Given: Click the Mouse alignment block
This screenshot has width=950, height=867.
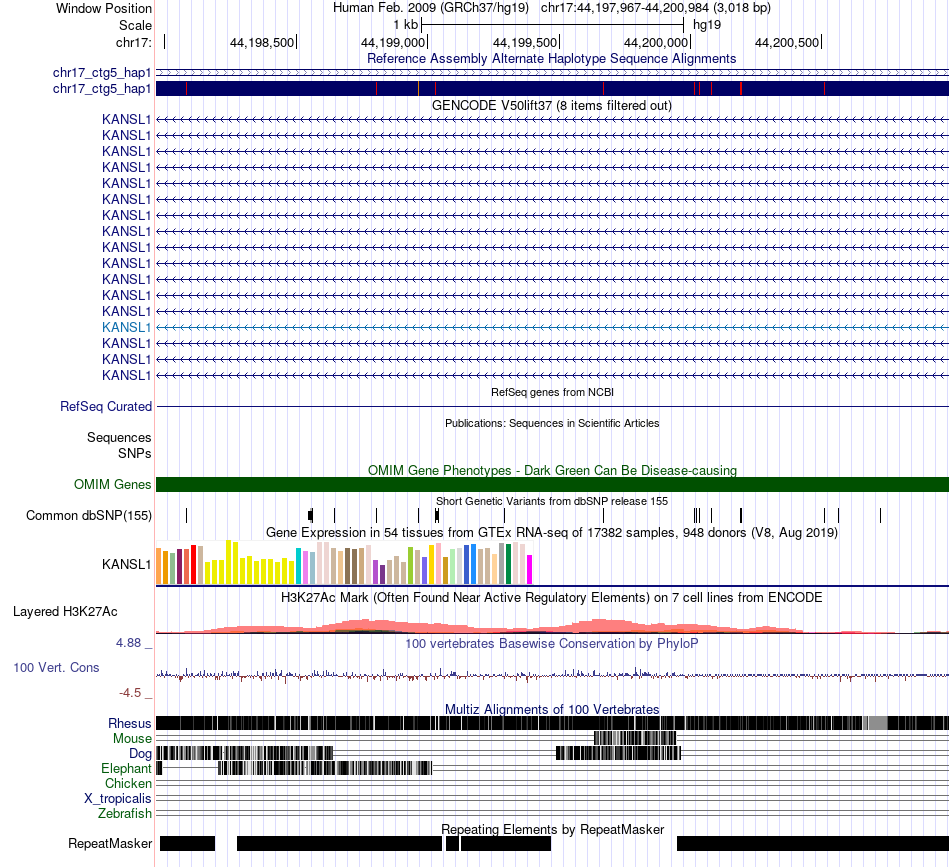Looking at the screenshot, I should point(635,738).
